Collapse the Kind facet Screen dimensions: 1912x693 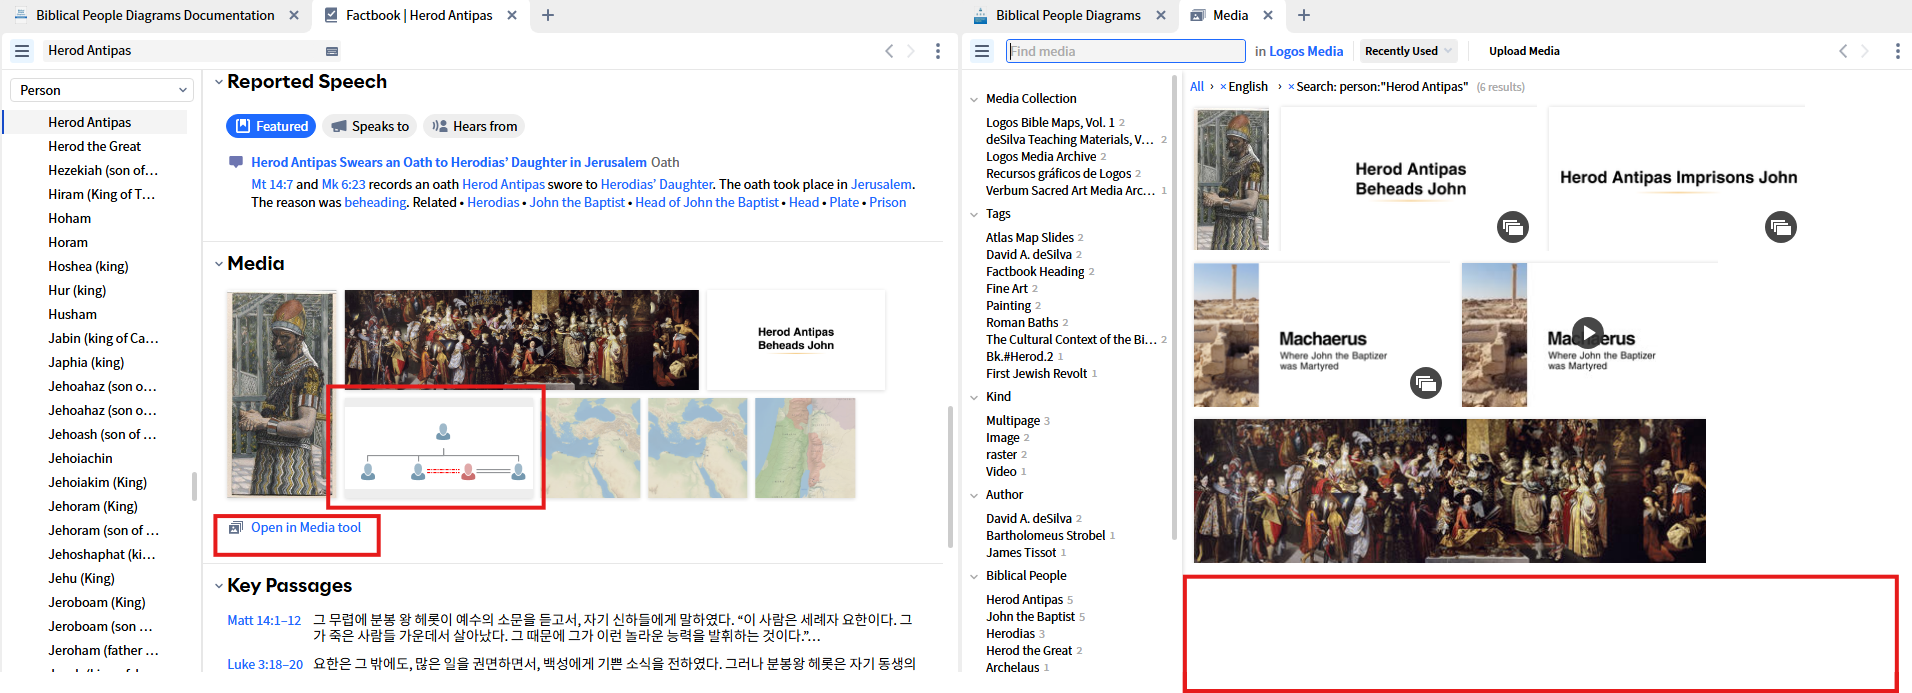974,397
